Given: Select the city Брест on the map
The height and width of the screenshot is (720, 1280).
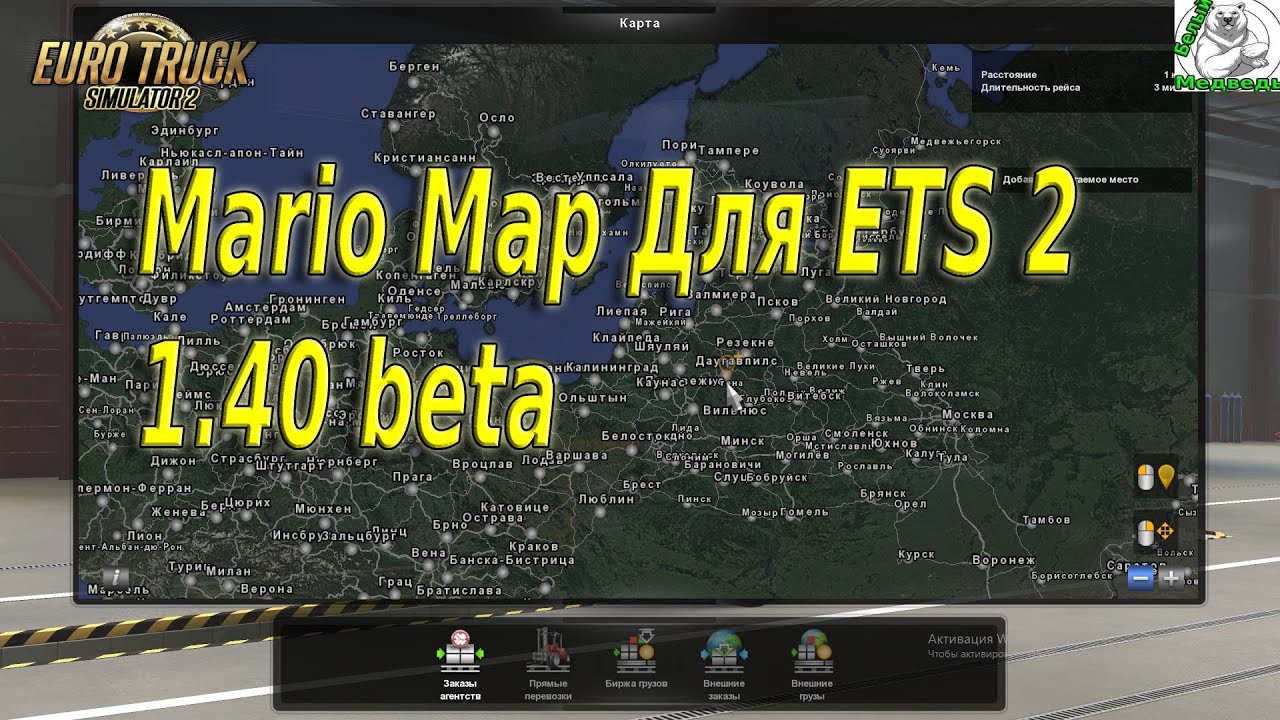Looking at the screenshot, I should tap(641, 483).
